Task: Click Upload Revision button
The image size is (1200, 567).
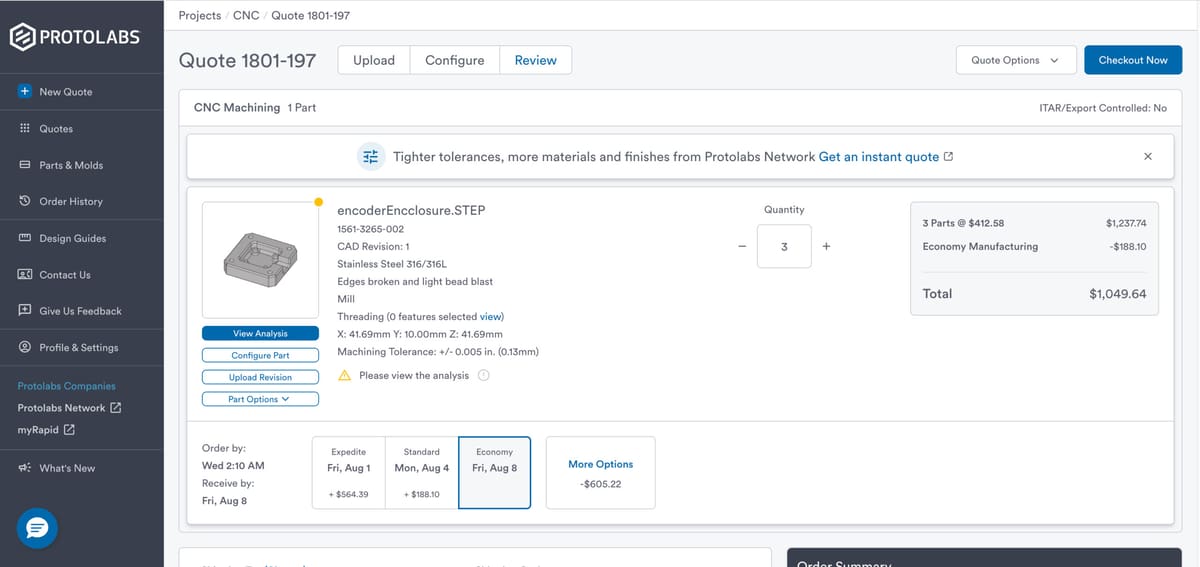Action: (x=260, y=377)
